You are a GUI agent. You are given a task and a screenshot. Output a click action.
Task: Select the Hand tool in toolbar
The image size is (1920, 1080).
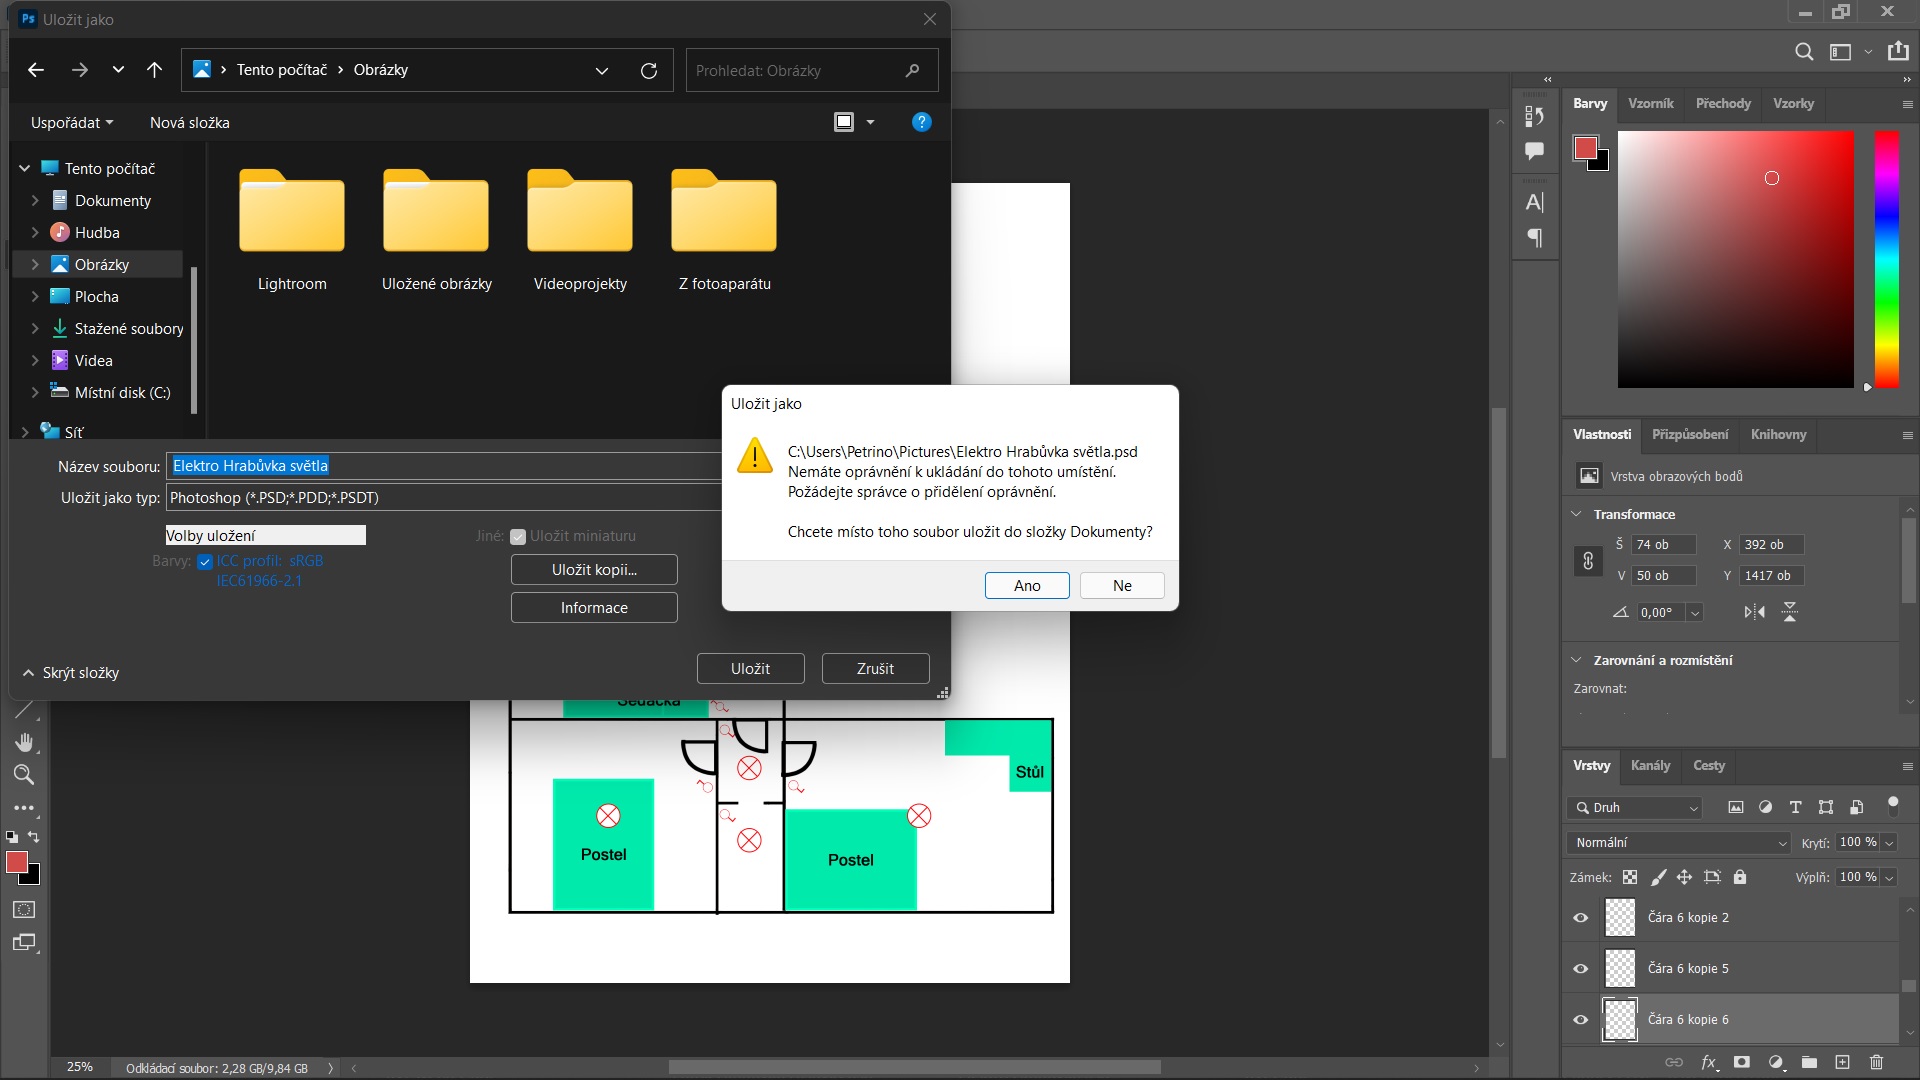pos(24,742)
